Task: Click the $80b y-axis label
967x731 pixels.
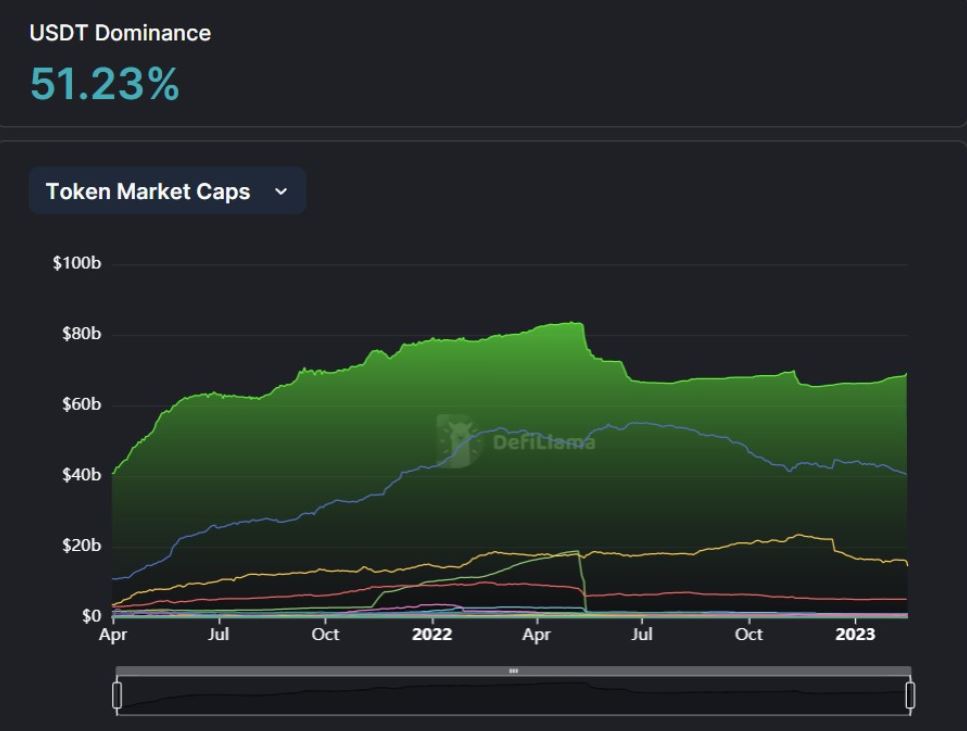Action: coord(81,334)
